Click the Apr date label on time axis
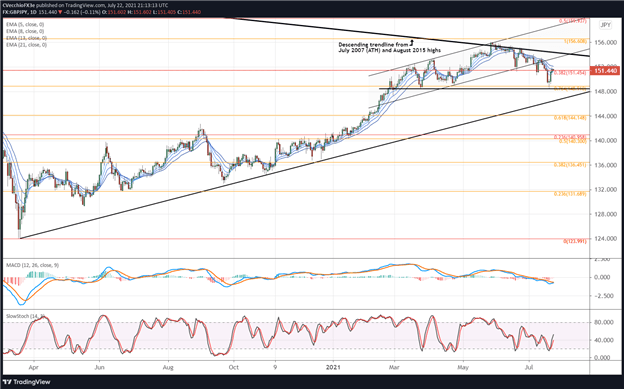The width and height of the screenshot is (624, 389). (34, 367)
